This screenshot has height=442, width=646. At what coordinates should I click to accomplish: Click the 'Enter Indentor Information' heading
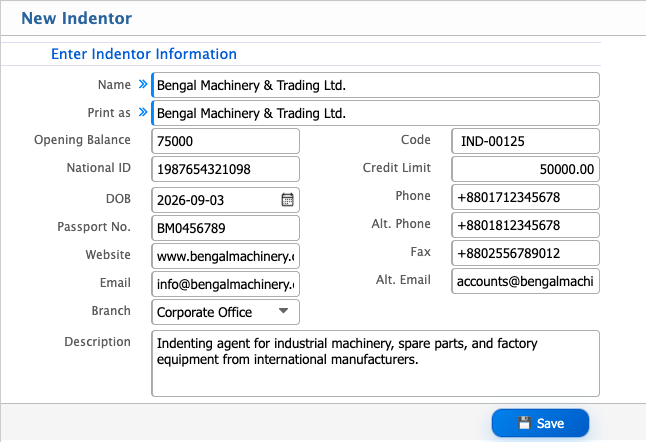pyautogui.click(x=144, y=54)
